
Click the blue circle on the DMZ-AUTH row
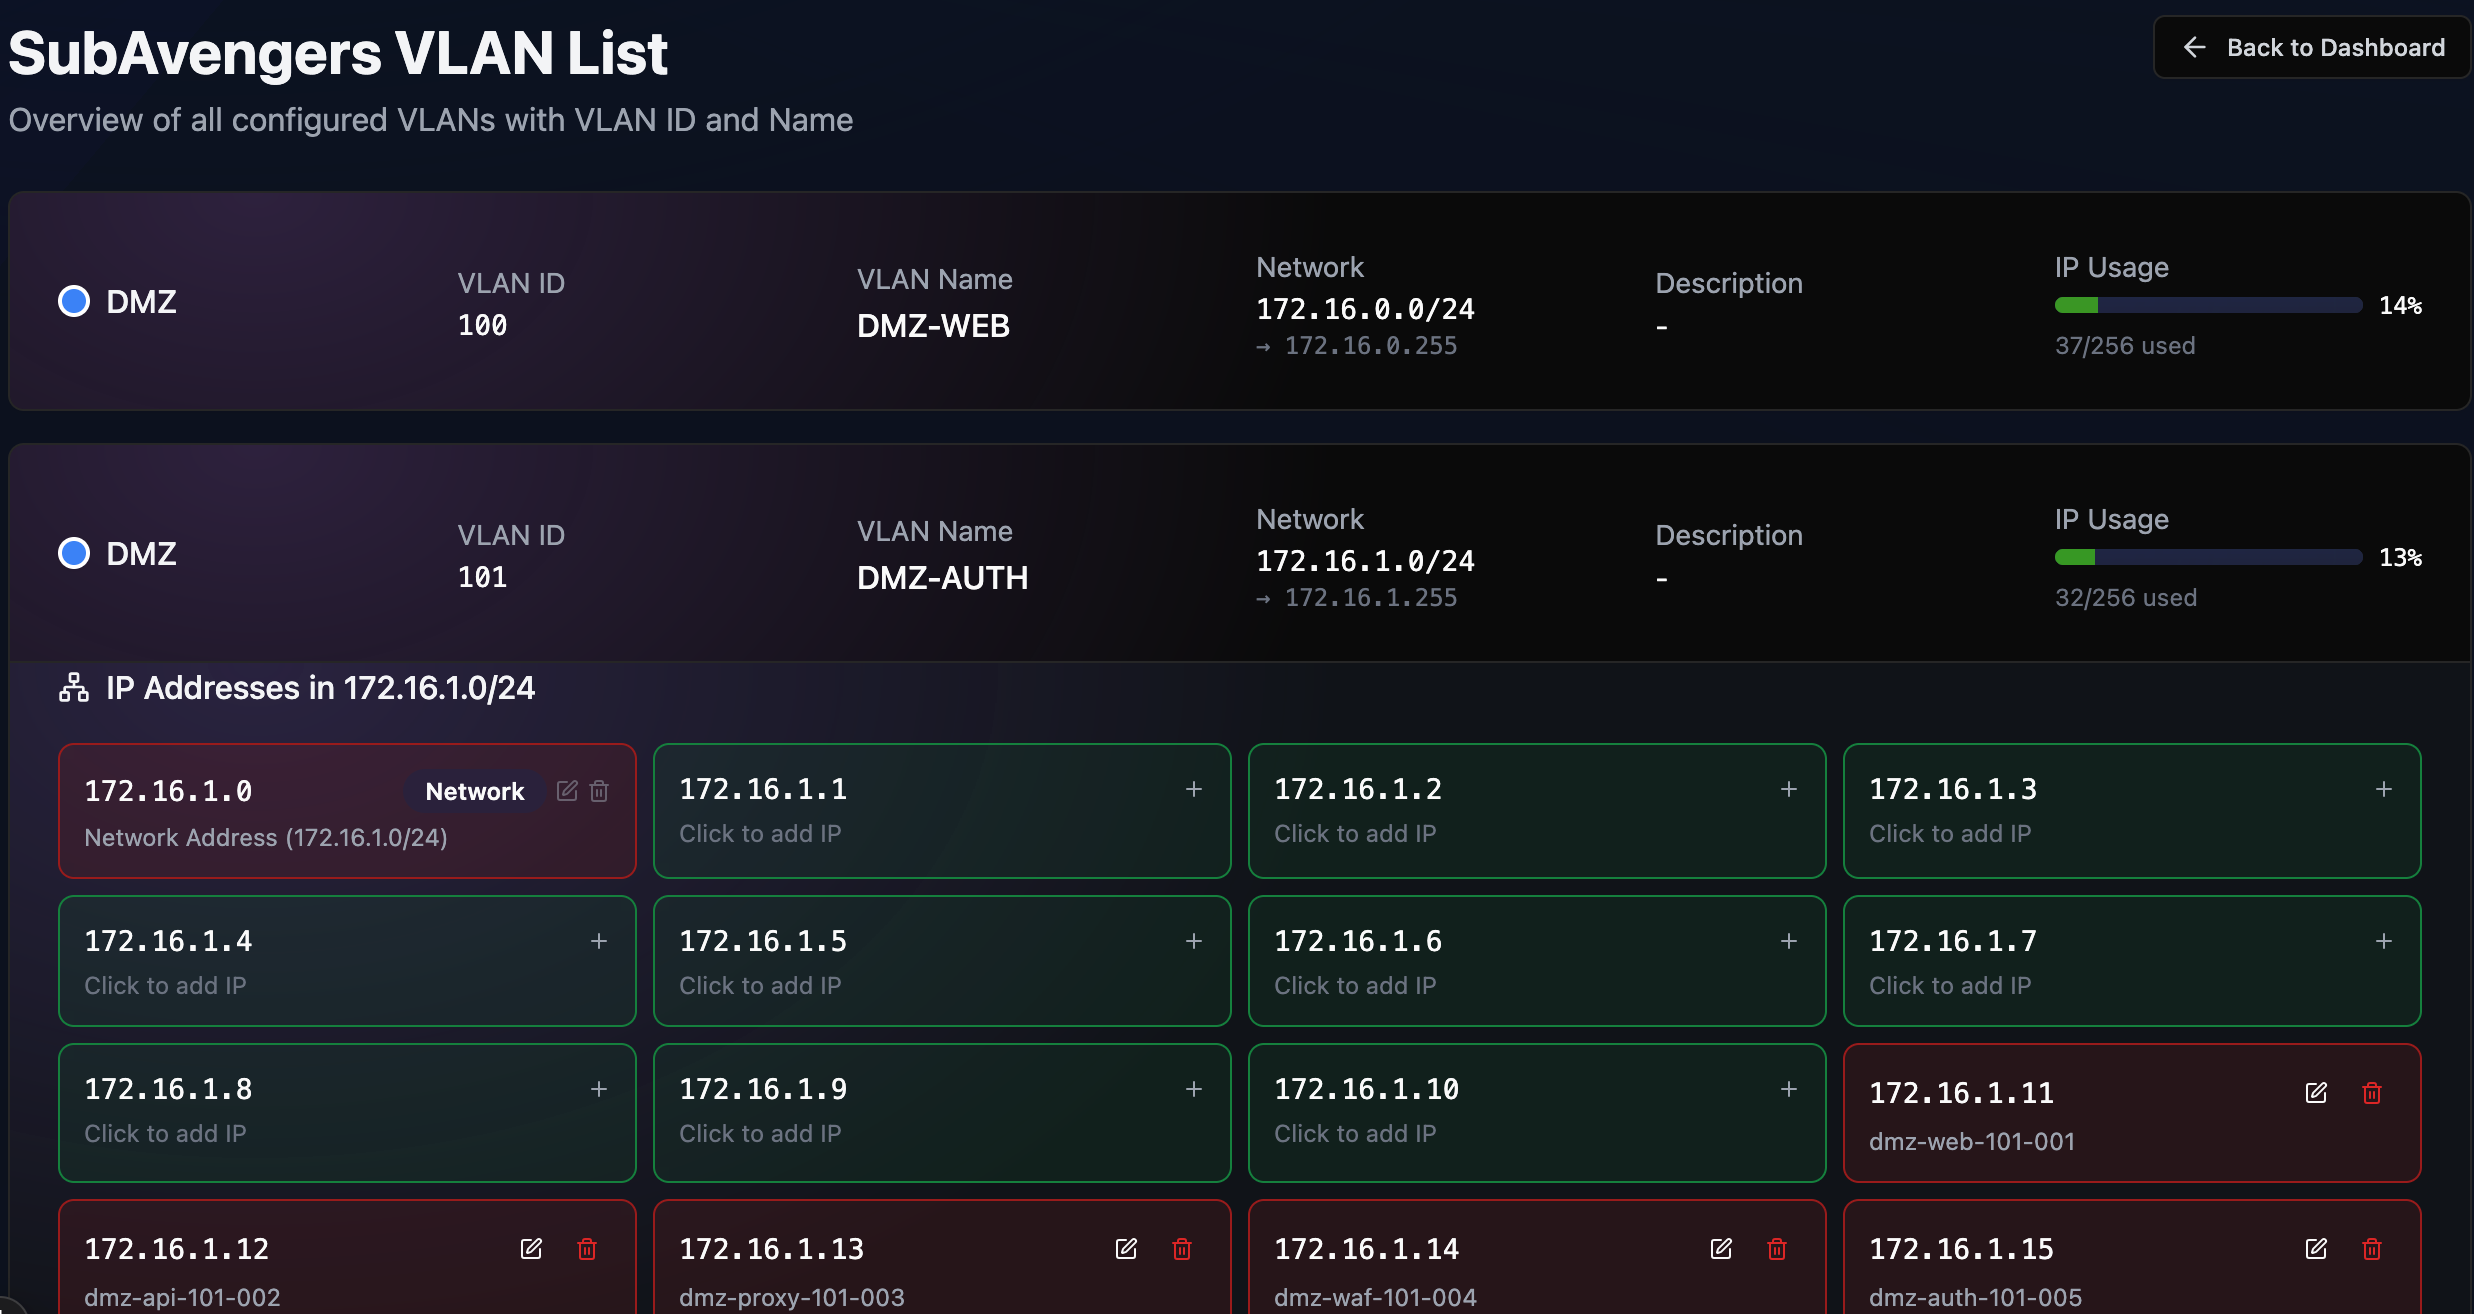[x=74, y=553]
